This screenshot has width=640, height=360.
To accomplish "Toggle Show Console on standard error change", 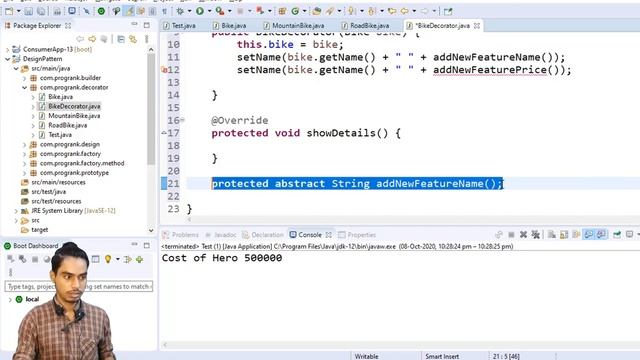I will pyautogui.click(x=601, y=235).
